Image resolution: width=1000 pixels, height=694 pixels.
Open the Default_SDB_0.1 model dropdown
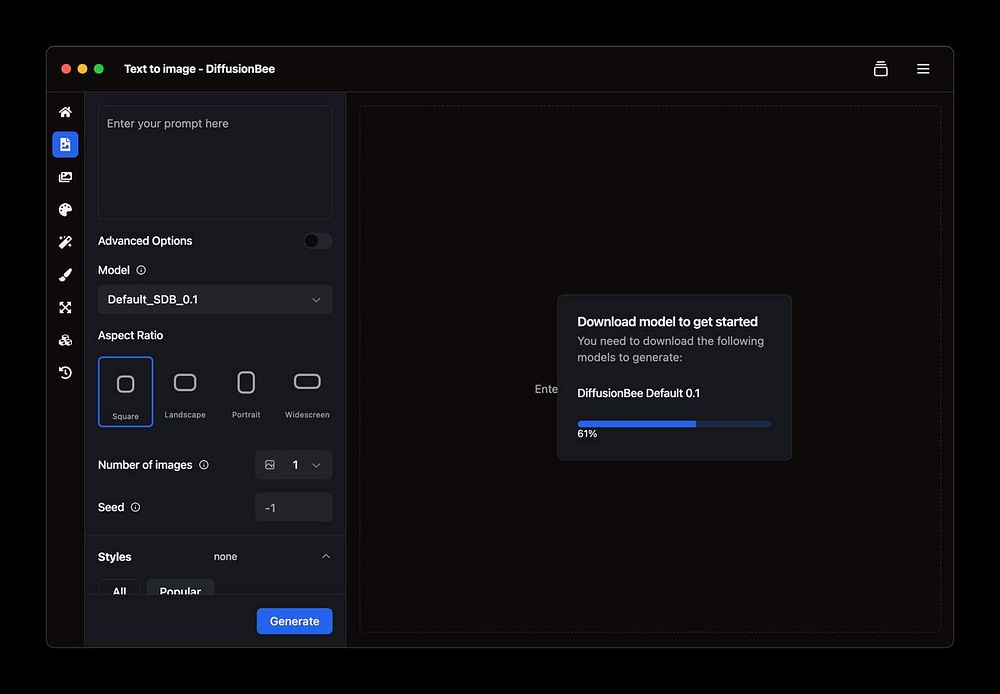tap(215, 300)
